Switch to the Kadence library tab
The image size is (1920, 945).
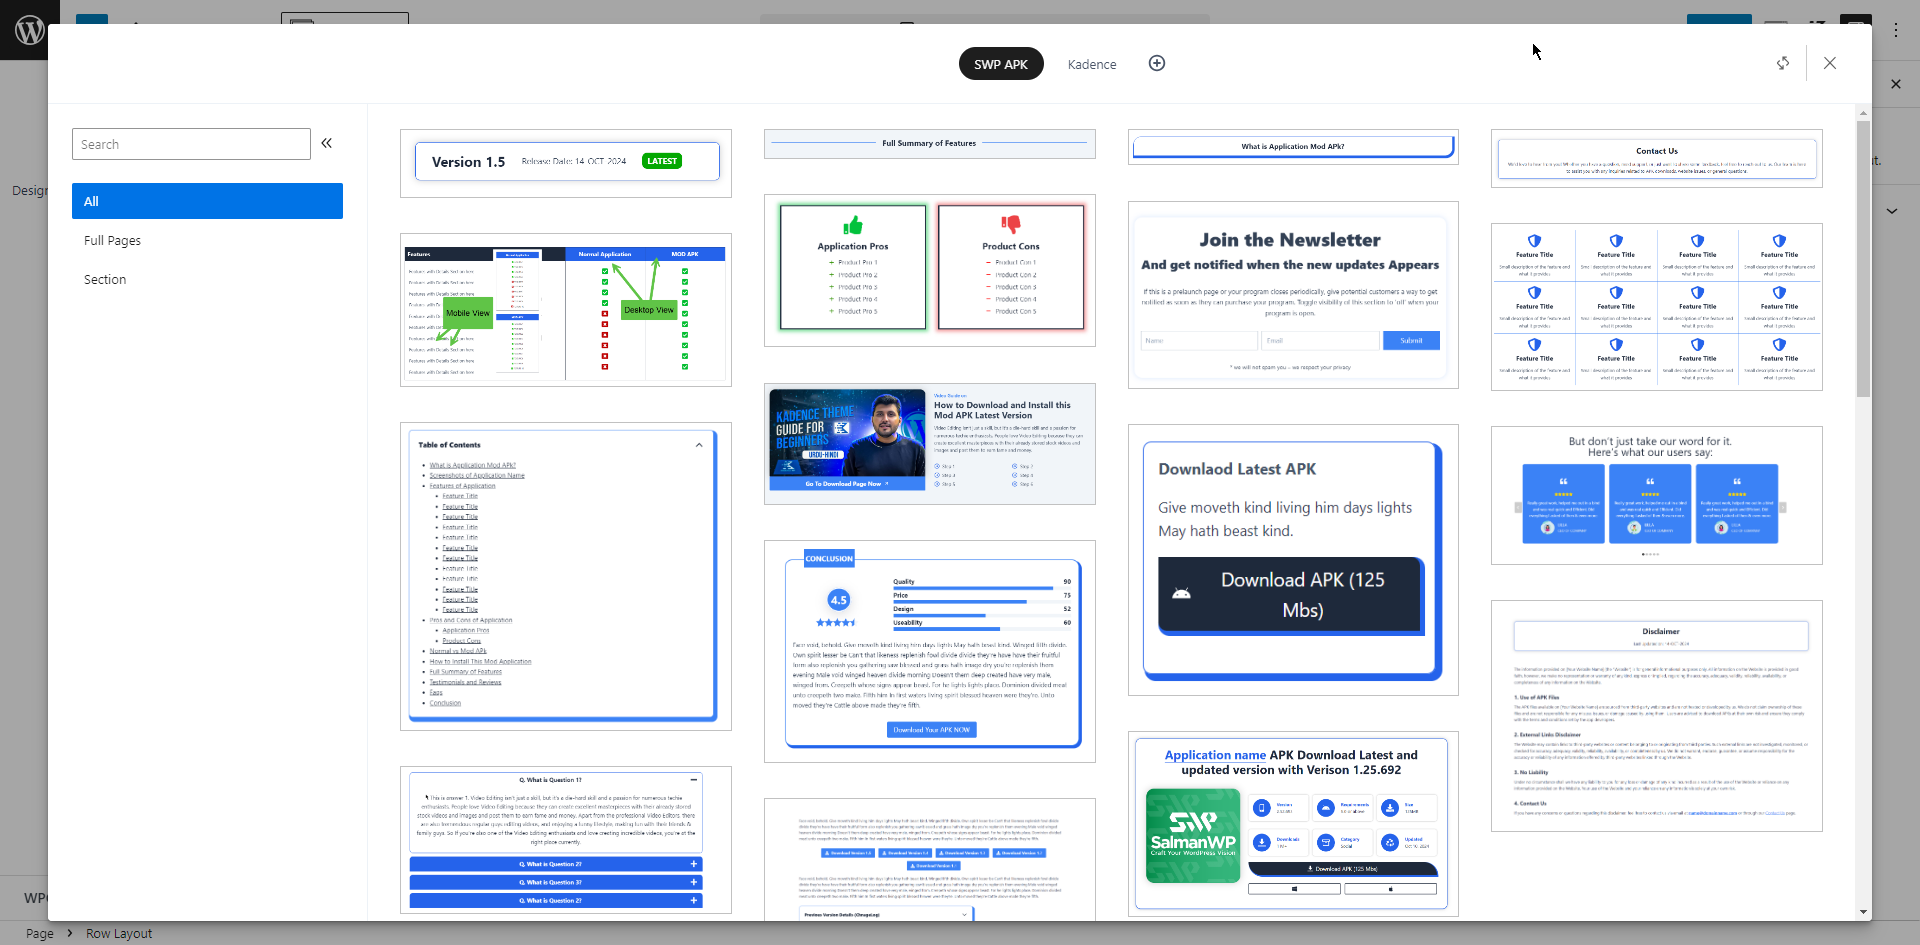tap(1092, 64)
